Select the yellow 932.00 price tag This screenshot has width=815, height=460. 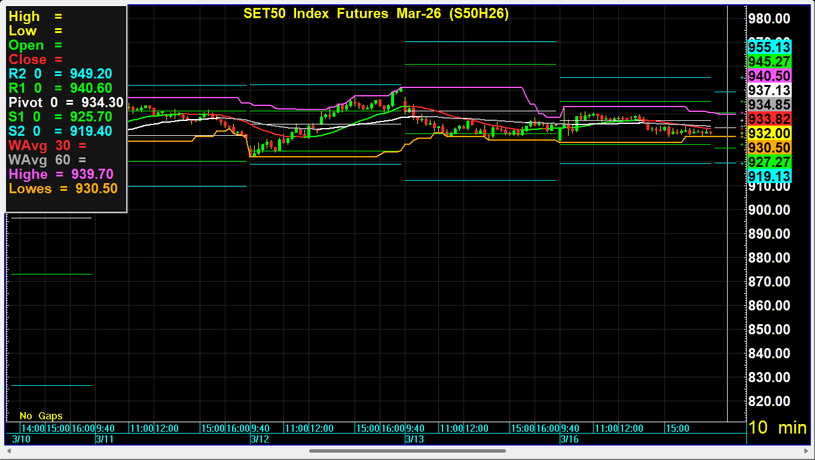point(770,133)
